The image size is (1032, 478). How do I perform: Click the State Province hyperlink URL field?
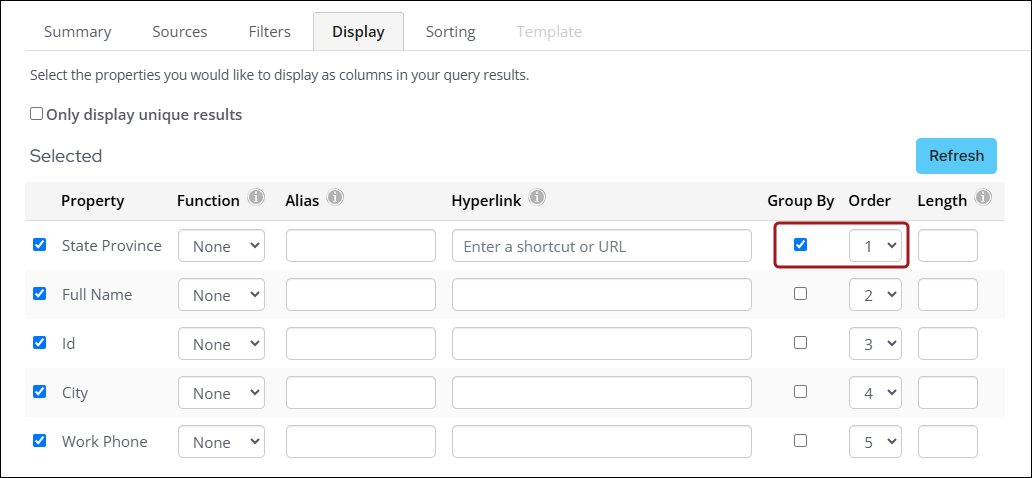601,246
